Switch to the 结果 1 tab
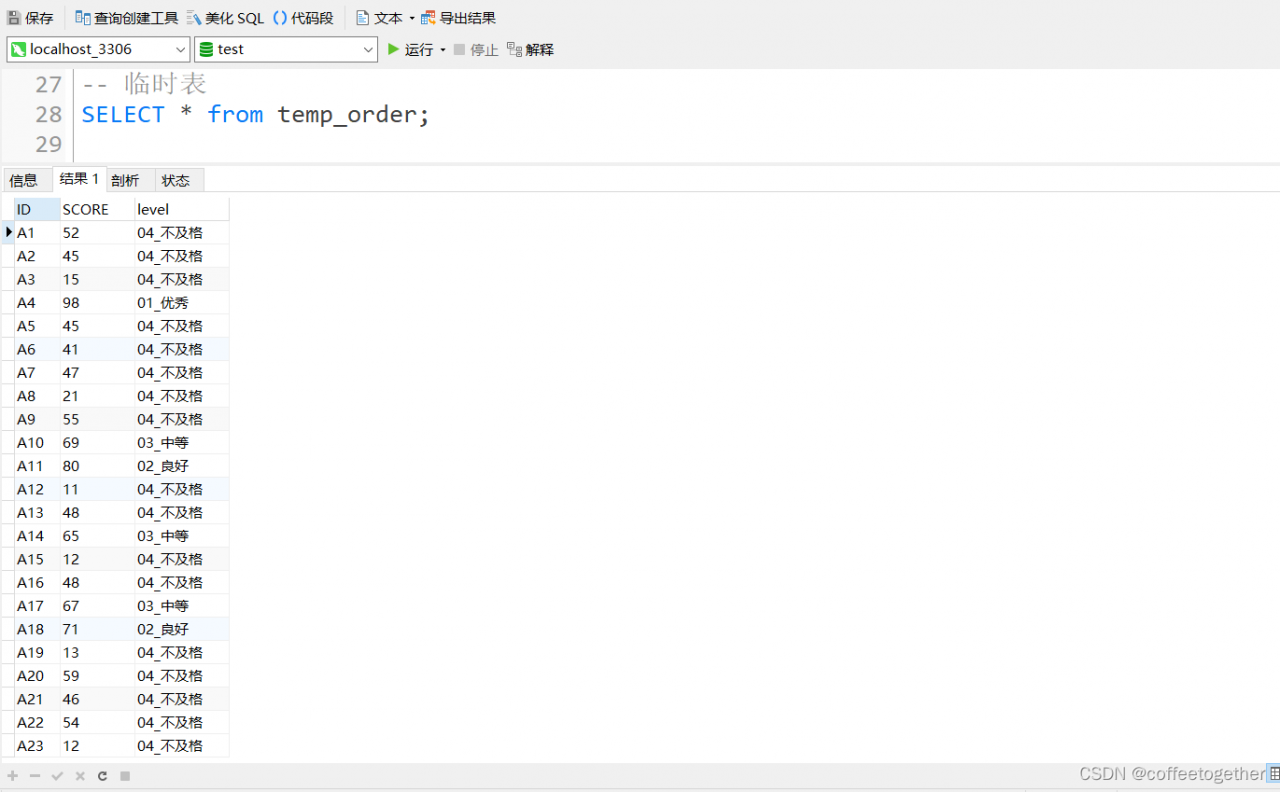Viewport: 1280px width, 792px height. pyautogui.click(x=79, y=179)
